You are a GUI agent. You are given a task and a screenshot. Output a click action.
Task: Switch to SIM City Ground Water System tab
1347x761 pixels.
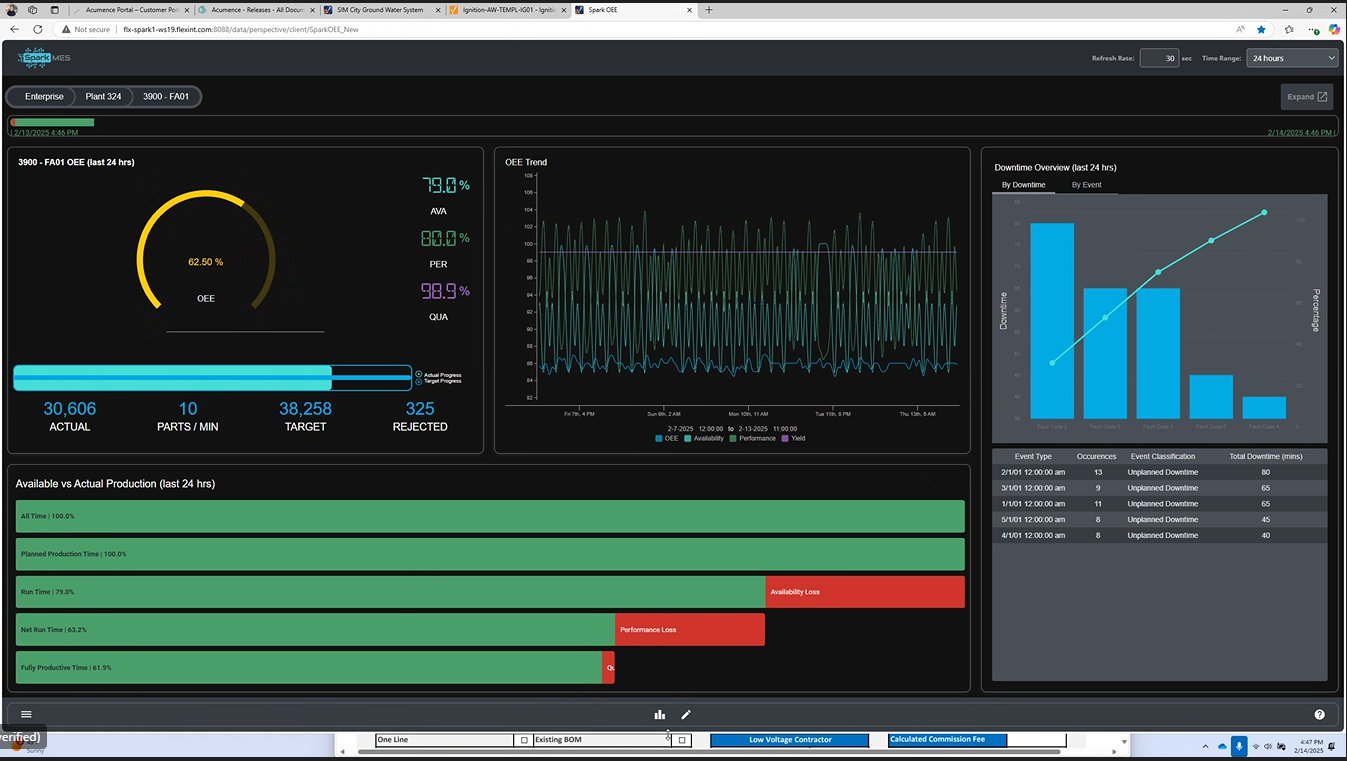(379, 10)
